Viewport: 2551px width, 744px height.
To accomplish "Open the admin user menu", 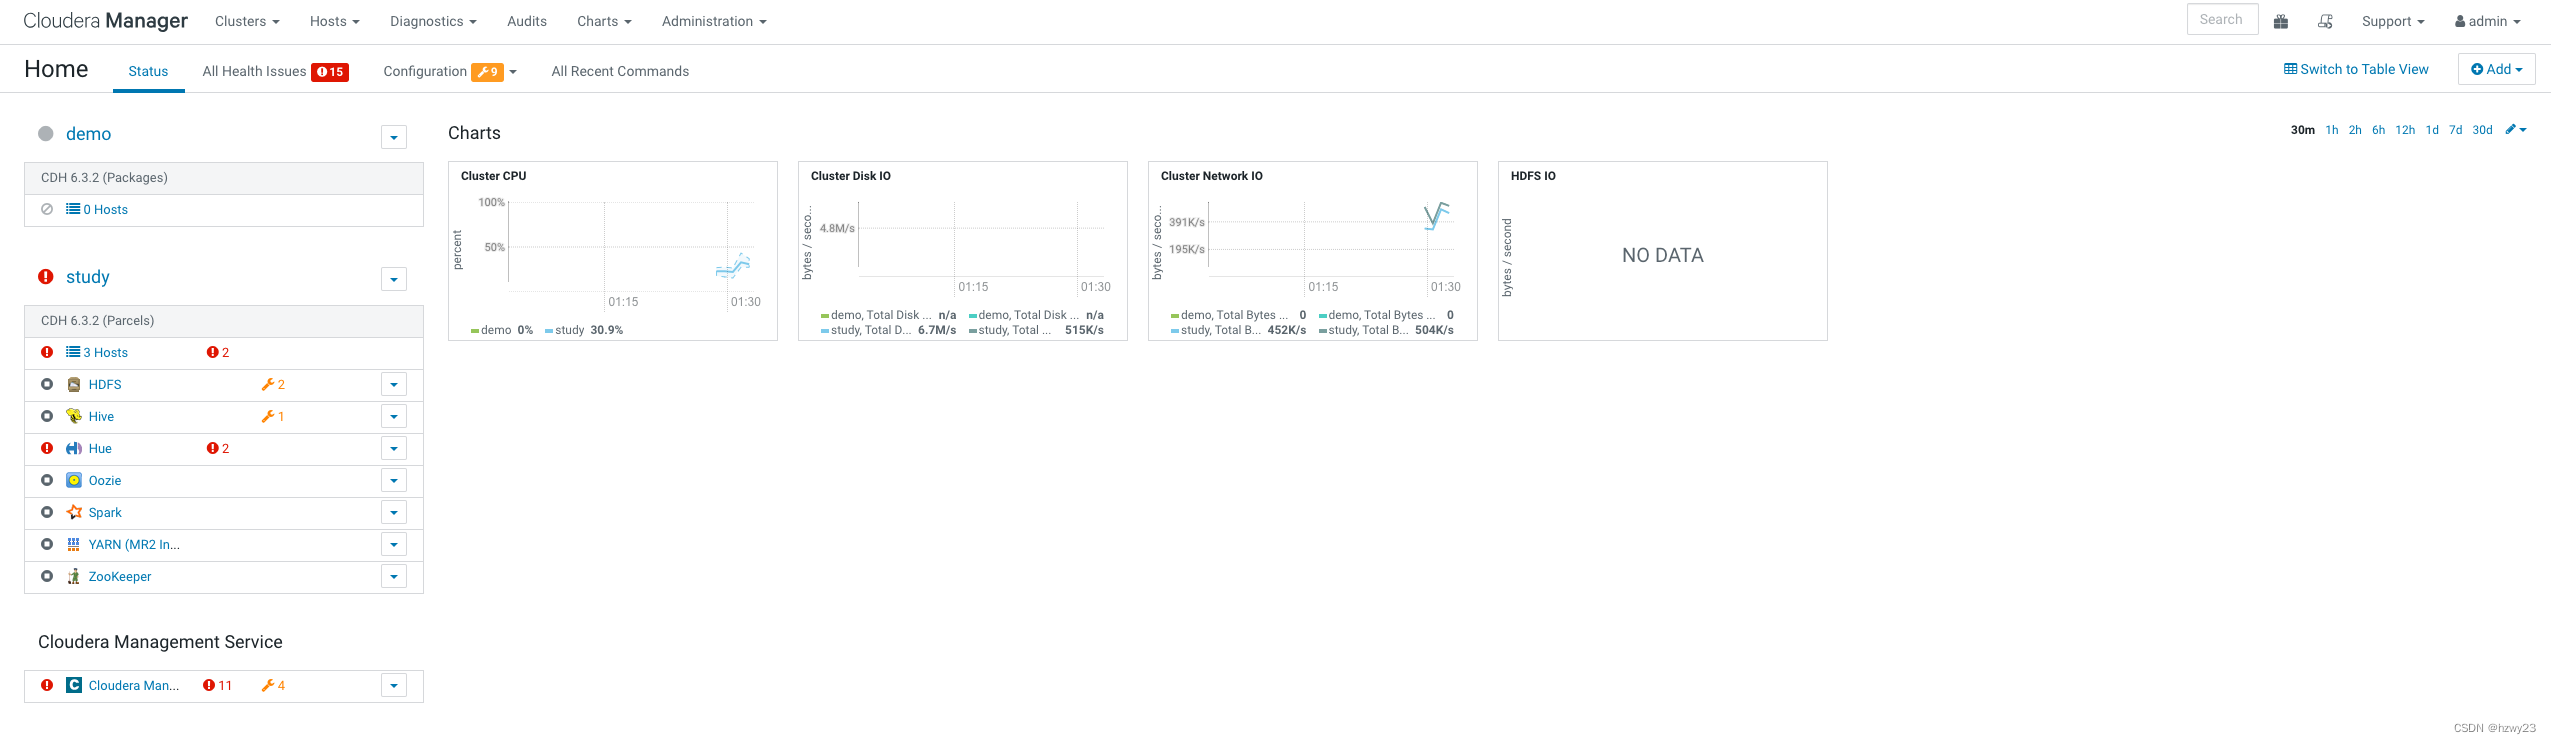I will (x=2487, y=21).
